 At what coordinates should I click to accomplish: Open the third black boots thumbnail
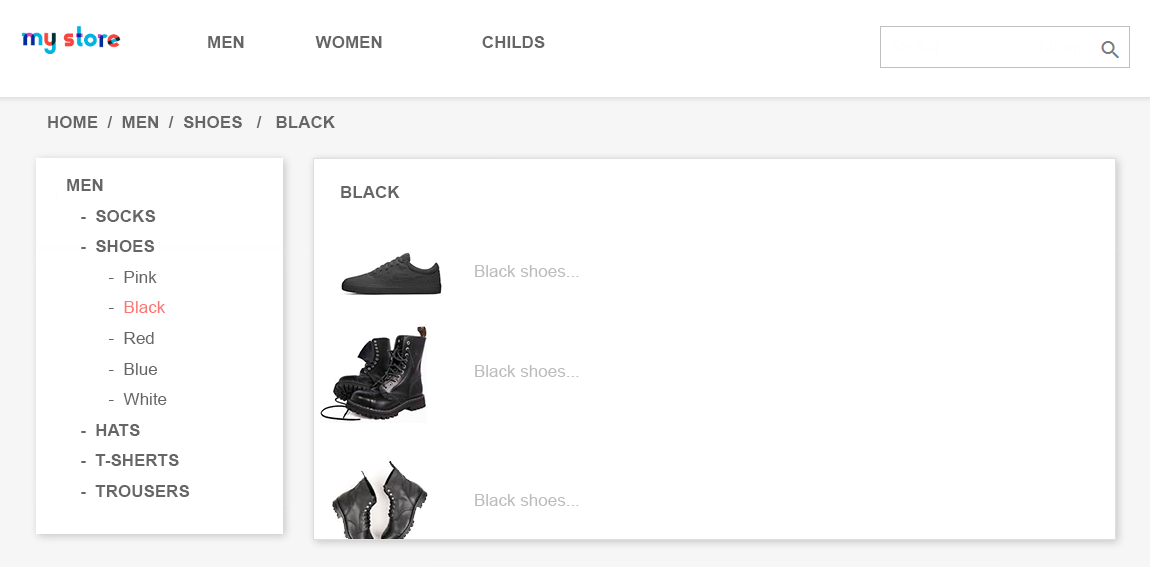[380, 499]
